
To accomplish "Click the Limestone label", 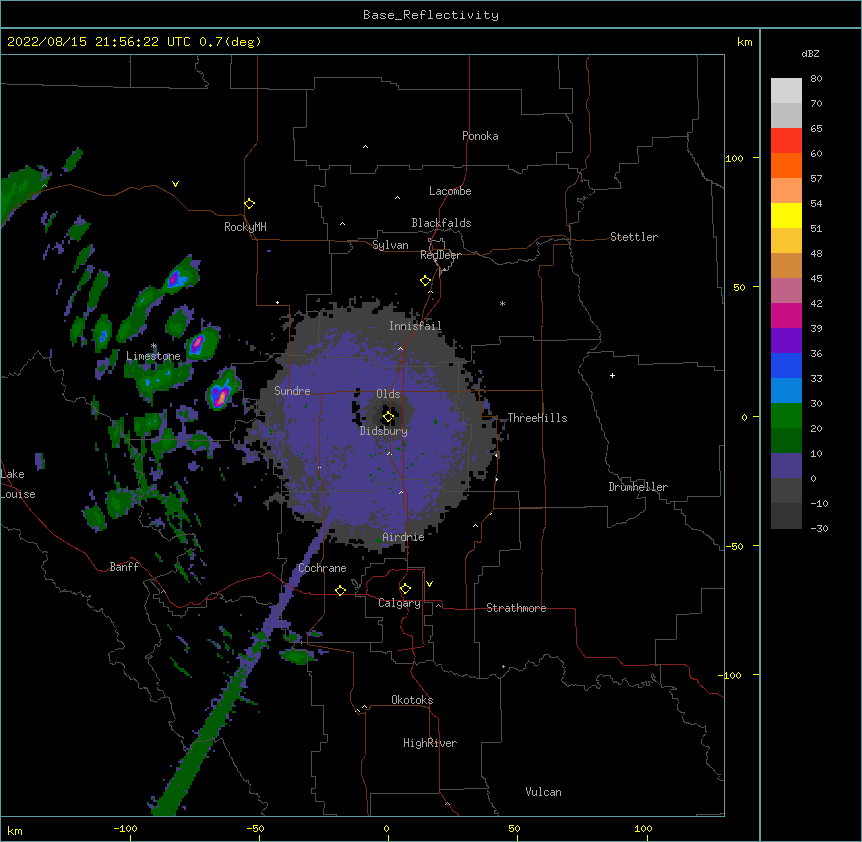I will point(153,356).
